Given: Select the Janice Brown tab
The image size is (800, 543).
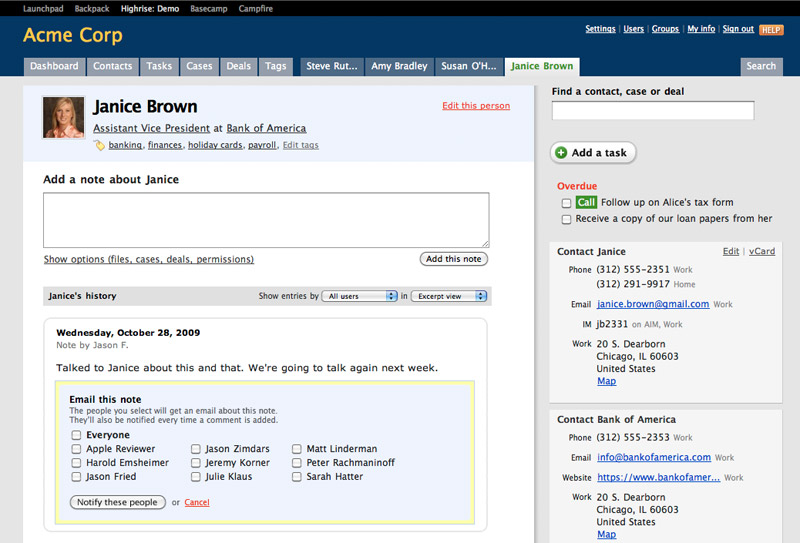Looking at the screenshot, I should point(542,66).
